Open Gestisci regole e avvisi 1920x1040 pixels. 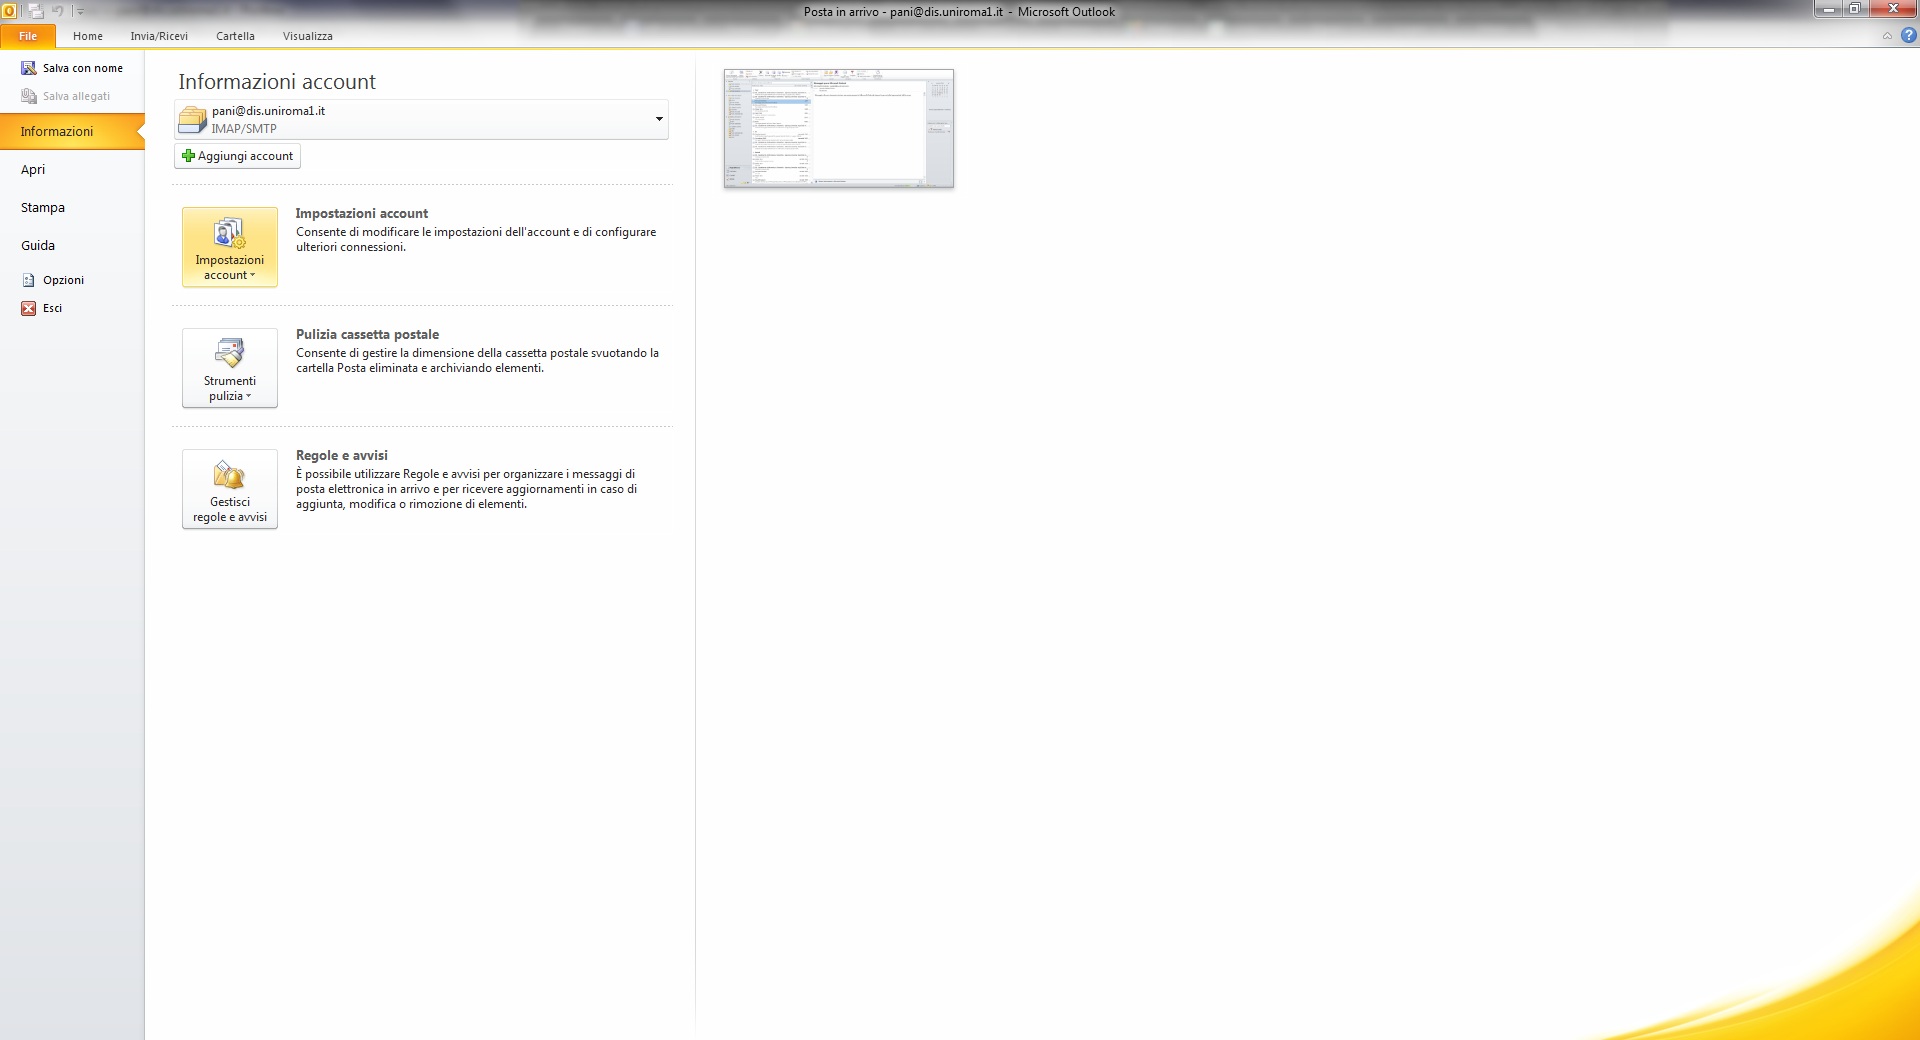point(230,489)
